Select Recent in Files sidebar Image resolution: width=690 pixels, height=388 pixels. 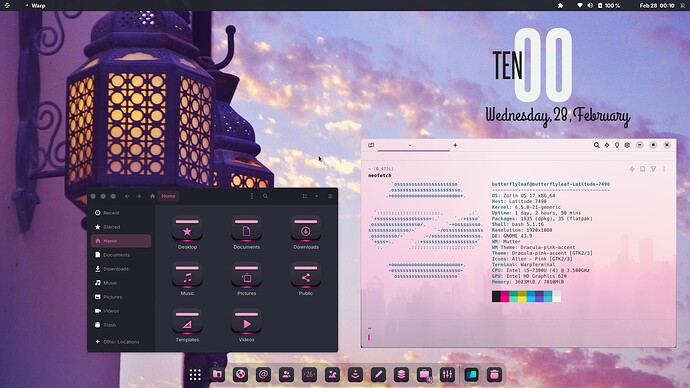(121, 213)
